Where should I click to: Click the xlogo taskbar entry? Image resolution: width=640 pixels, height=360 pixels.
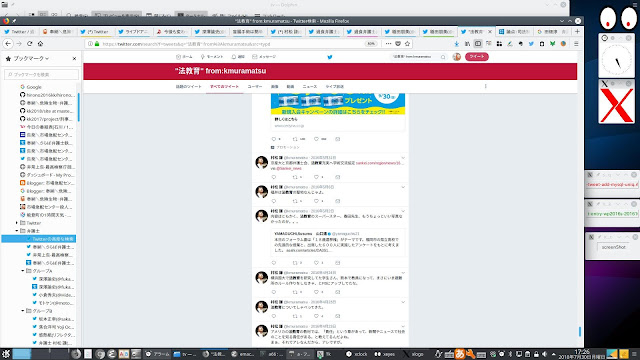click(414, 354)
